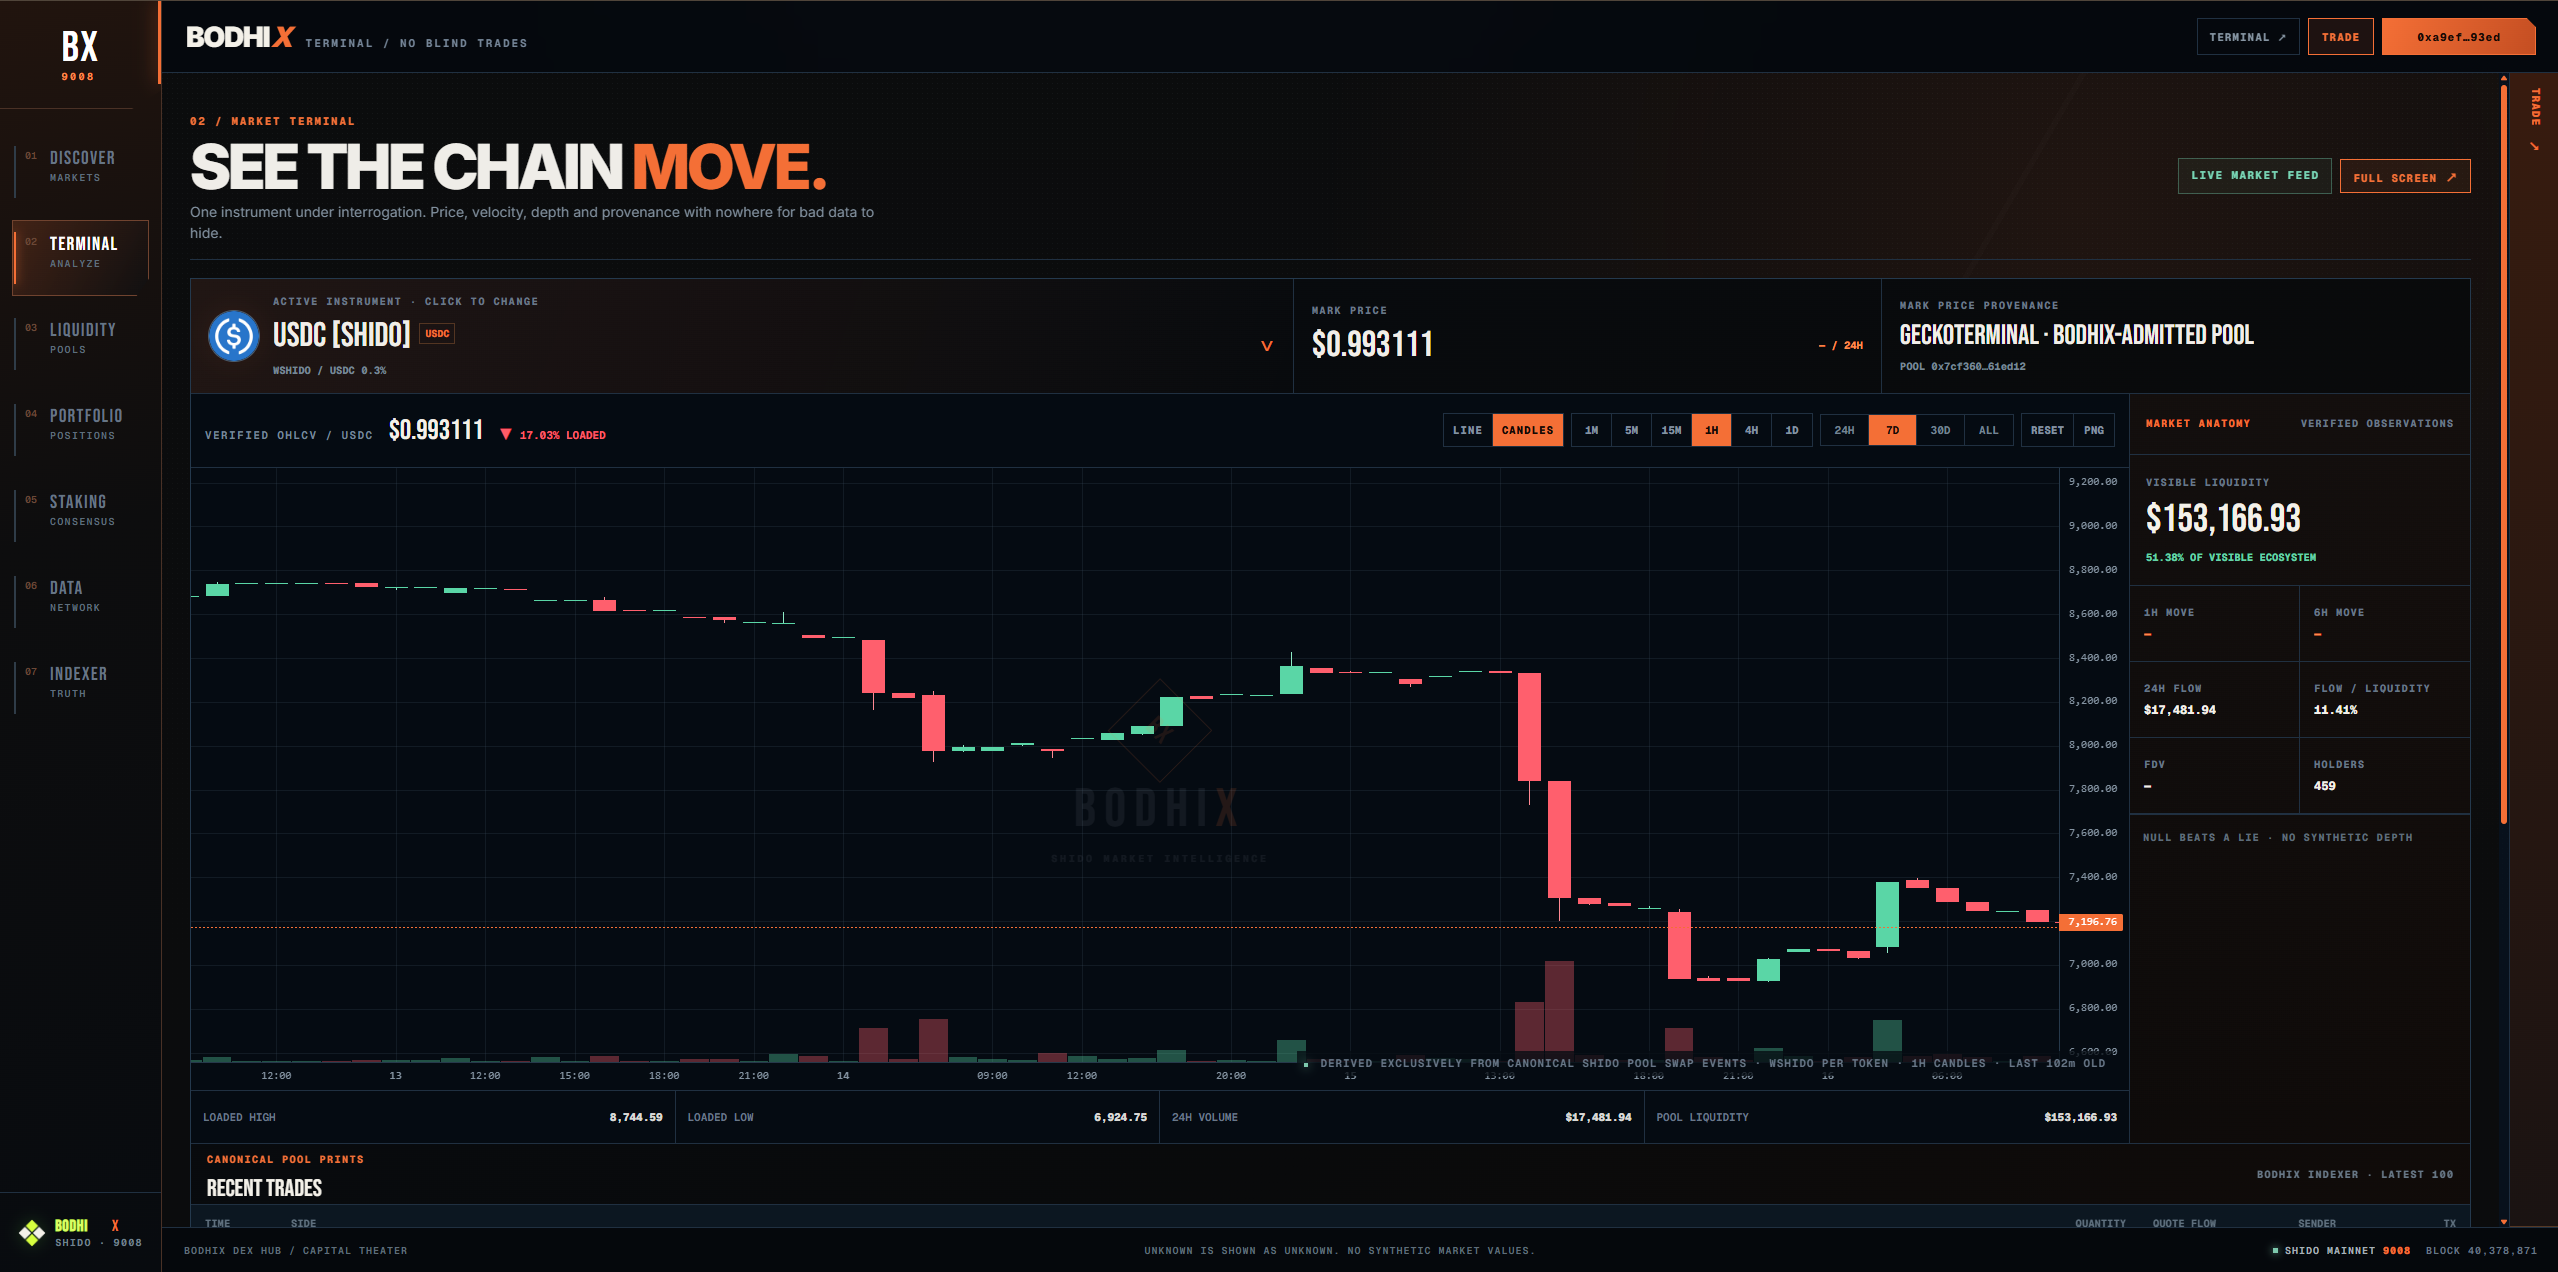Click GeckoTerminal provenance title
The image size is (2558, 1272).
pos(2076,335)
